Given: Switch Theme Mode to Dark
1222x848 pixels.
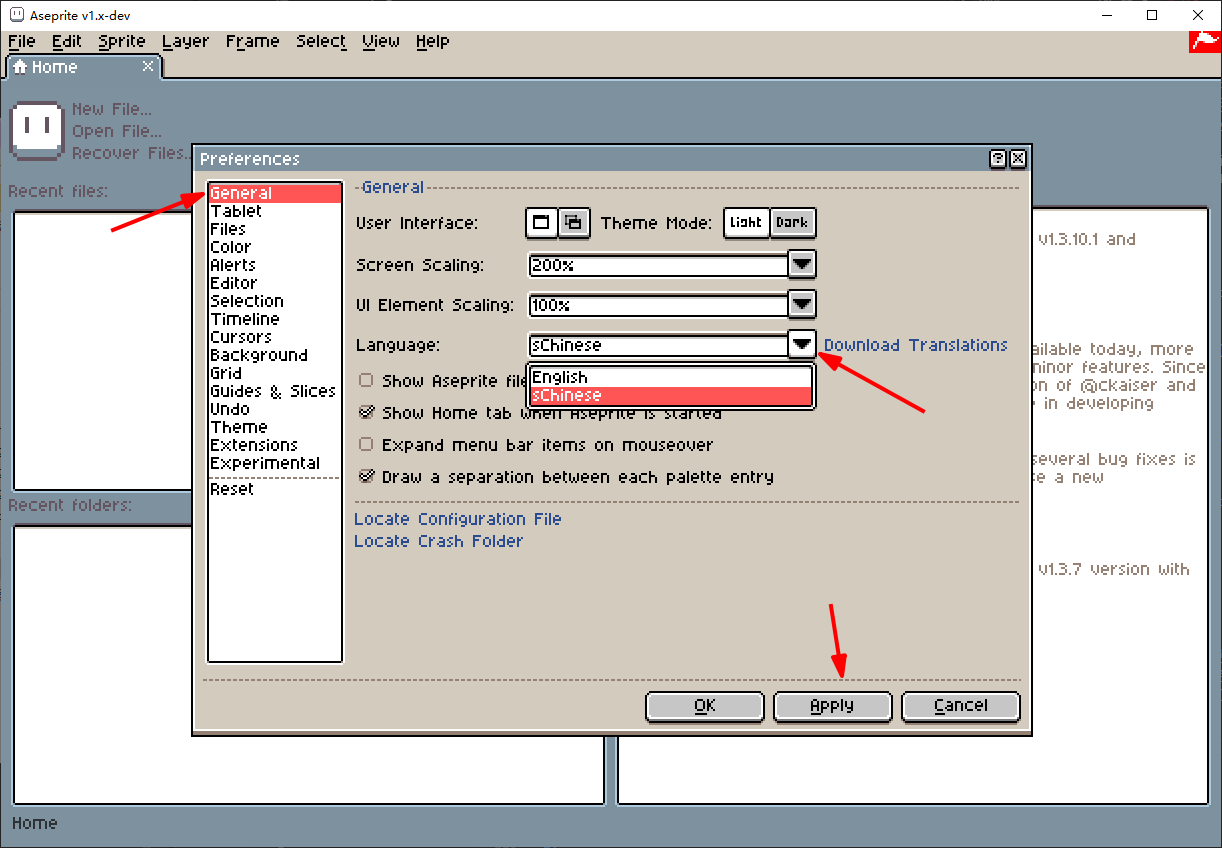Looking at the screenshot, I should [792, 223].
